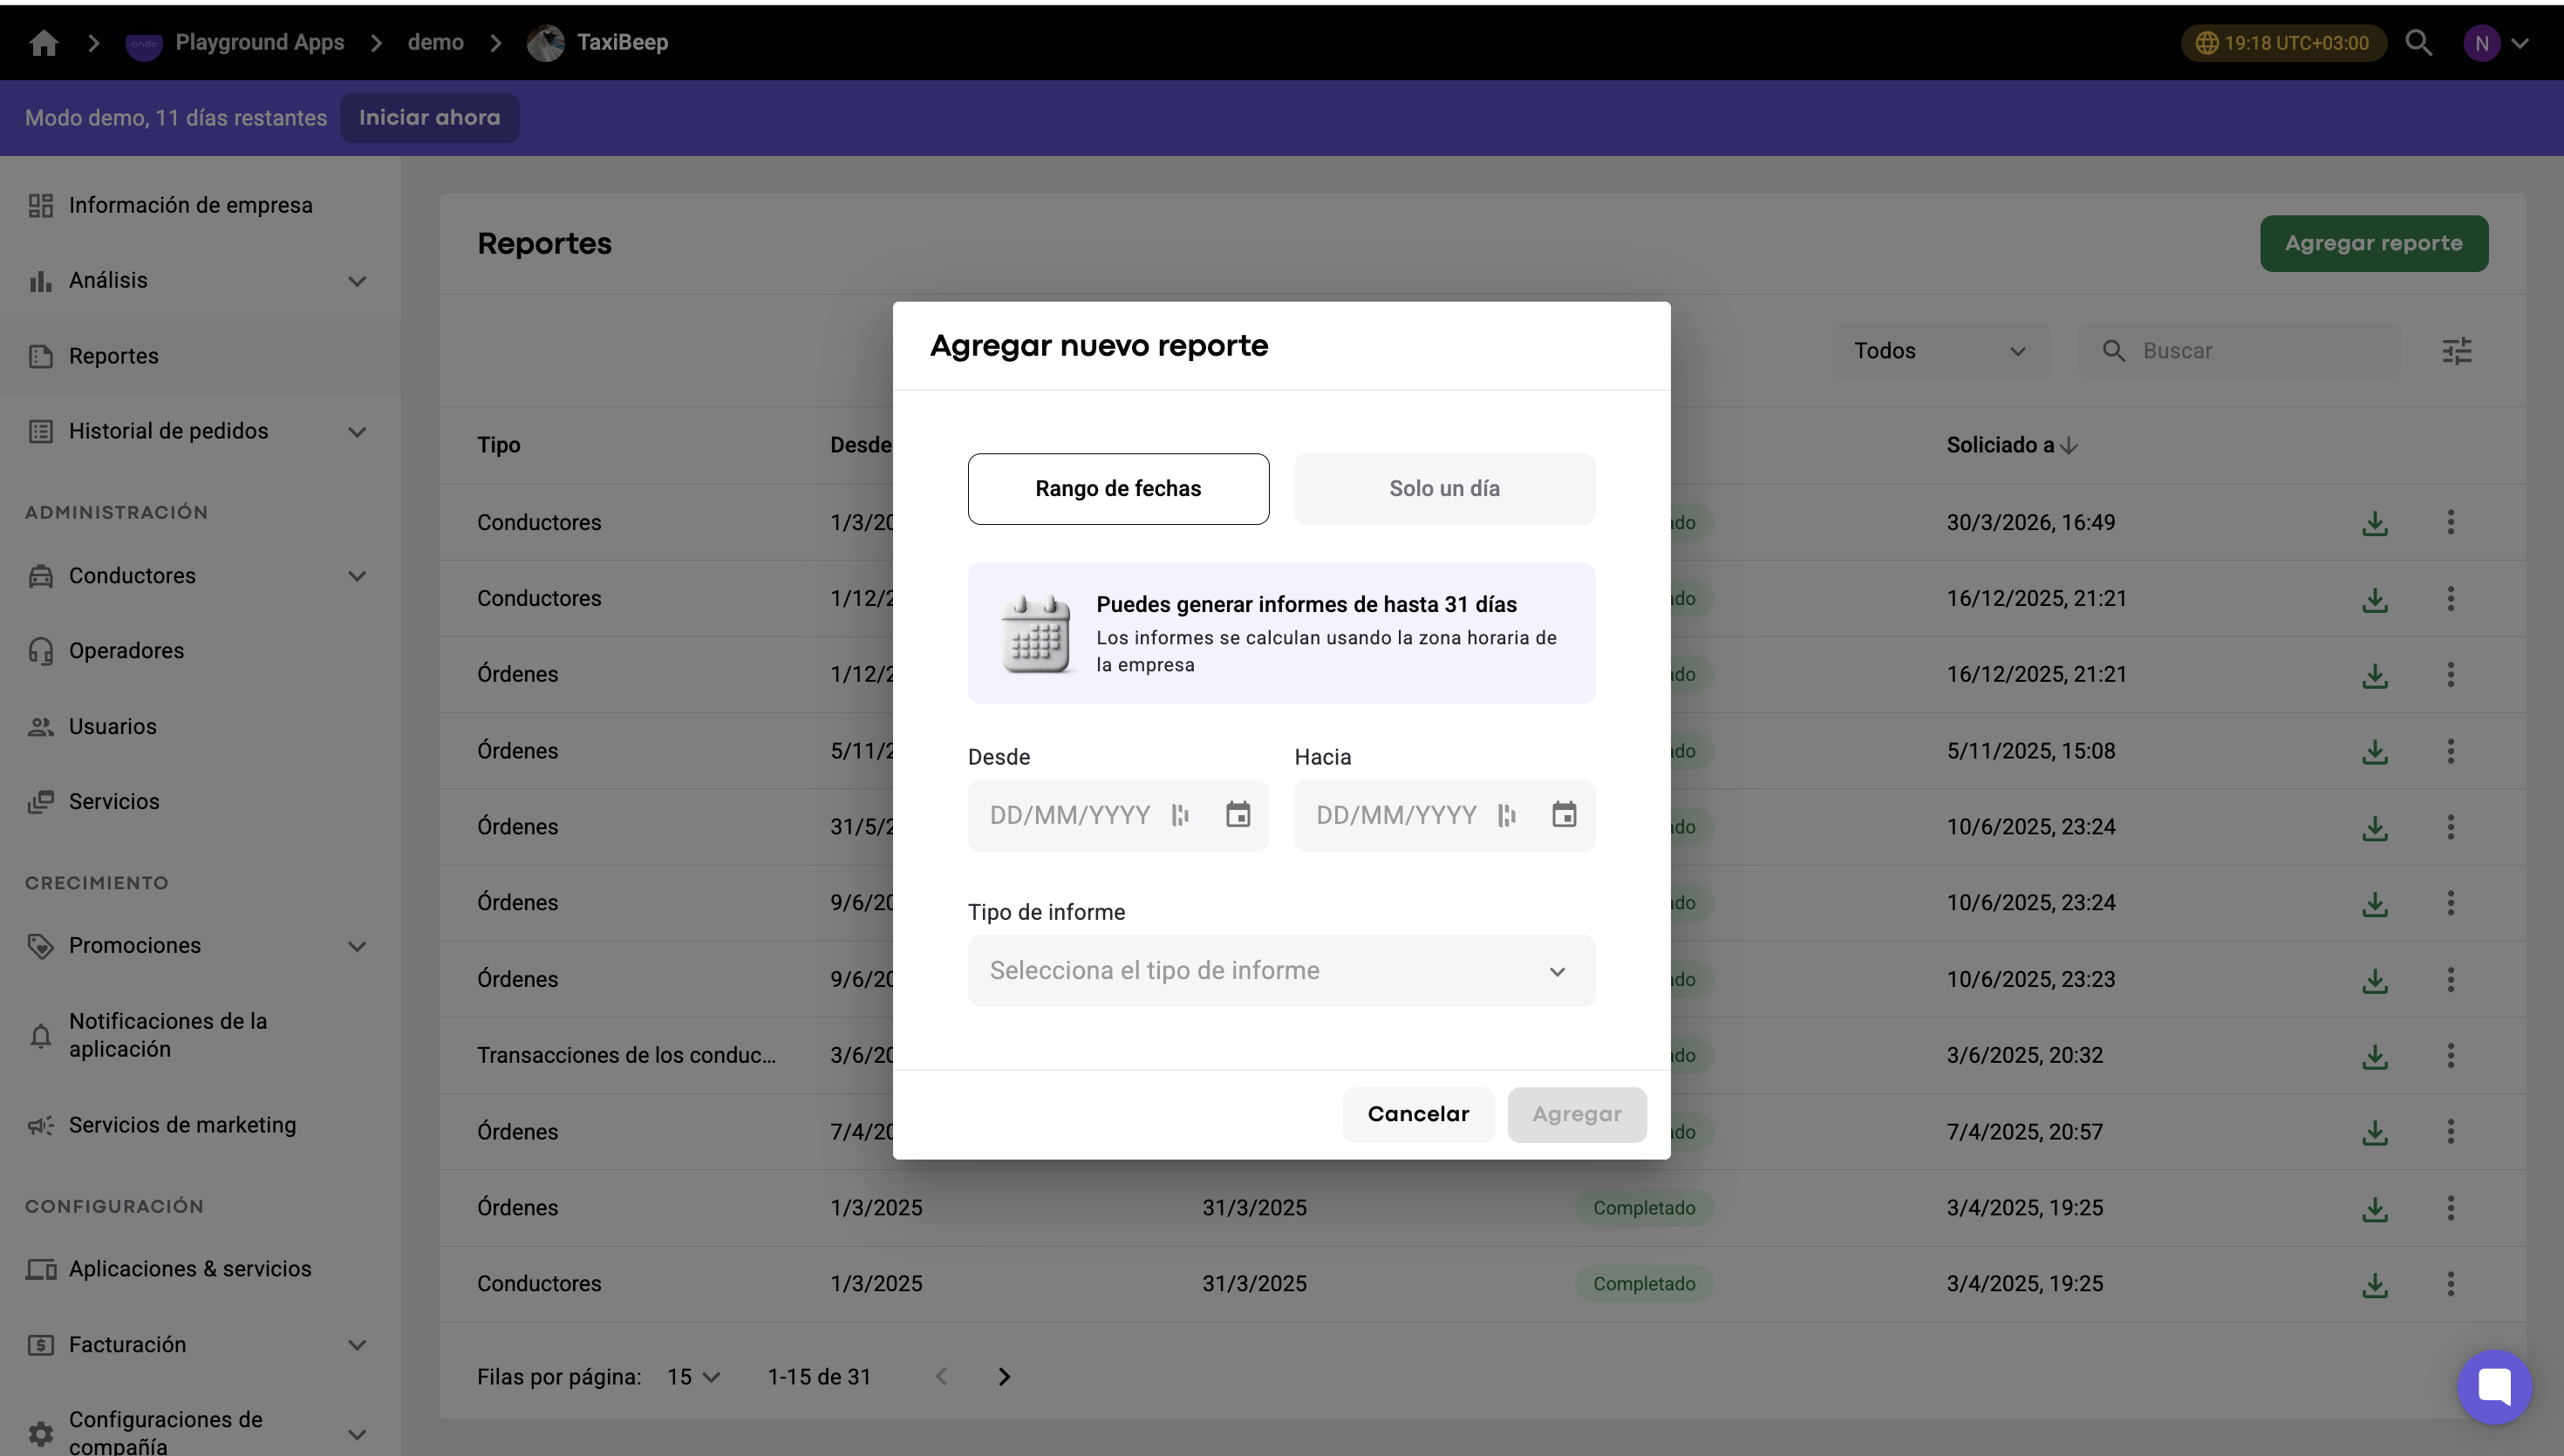Open more options for 3/4/2025 Conductores row
The height and width of the screenshot is (1456, 2564).
point(2450,1284)
